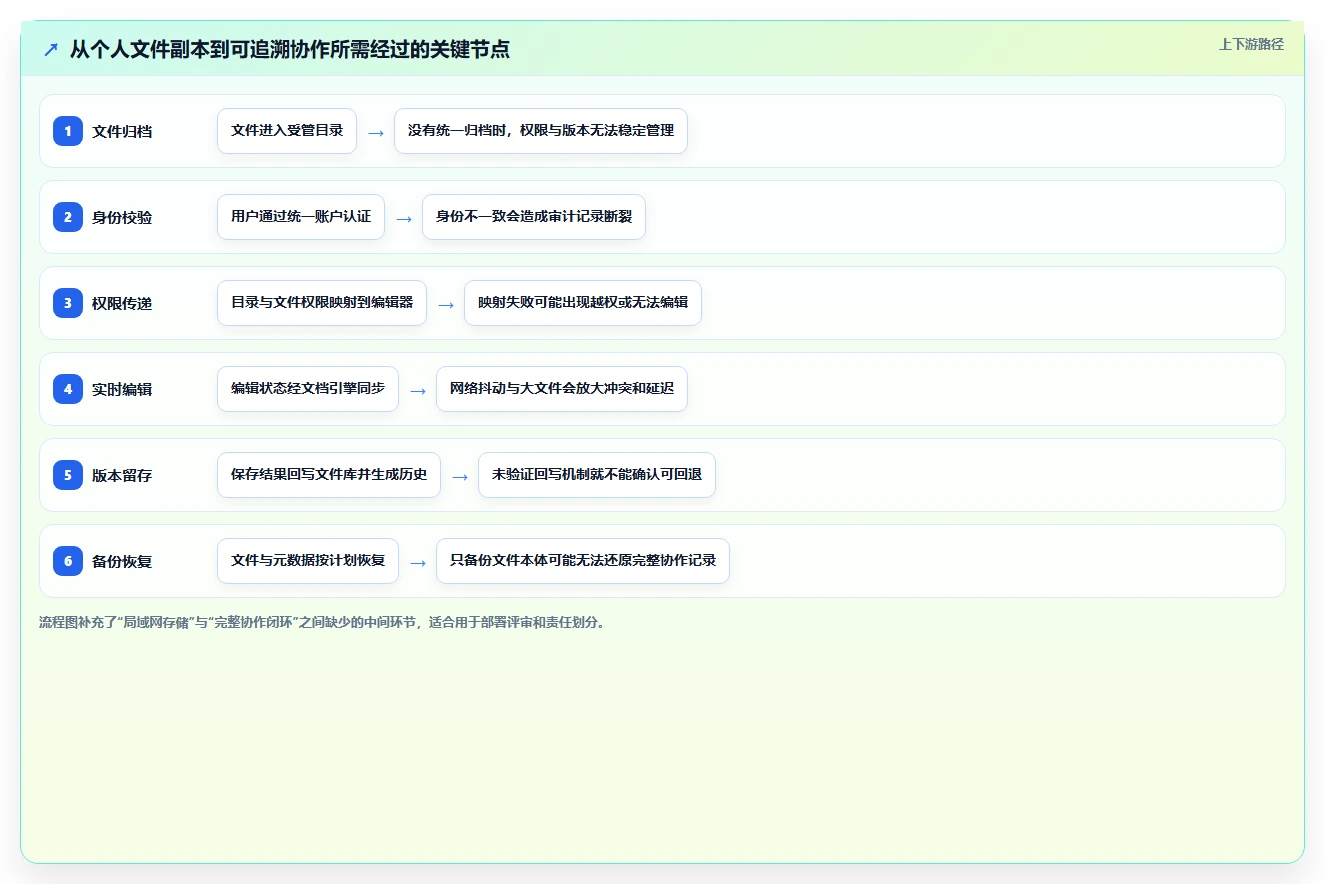Click the 实时编辑 step label
Image resolution: width=1325 pixels, height=884 pixels.
(x=122, y=389)
